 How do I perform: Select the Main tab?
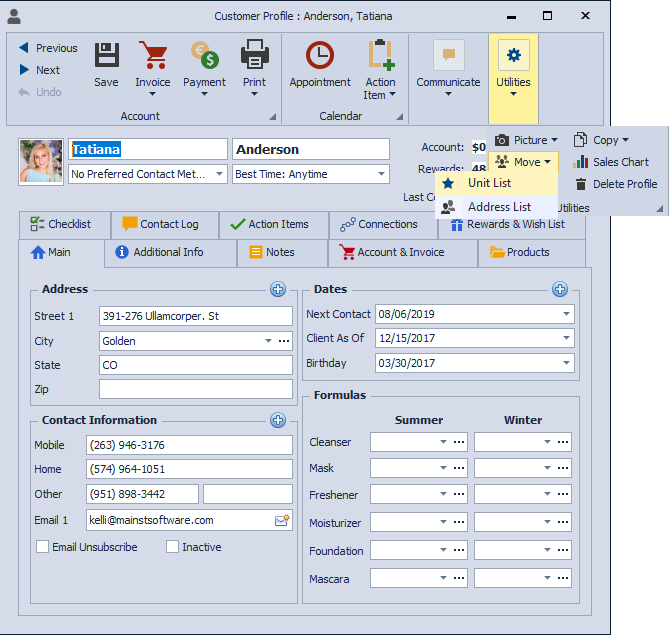(x=61, y=253)
